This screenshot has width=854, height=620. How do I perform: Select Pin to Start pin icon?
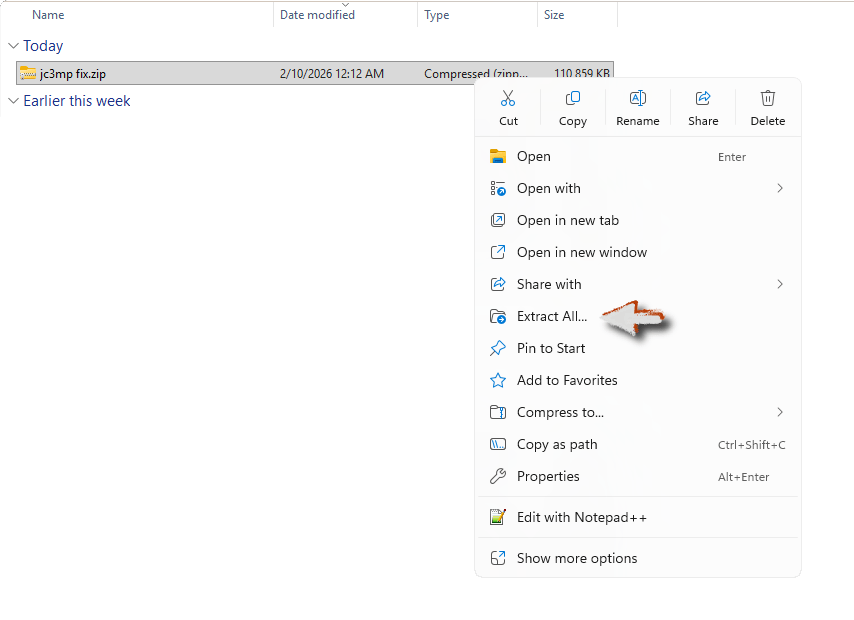click(x=498, y=348)
